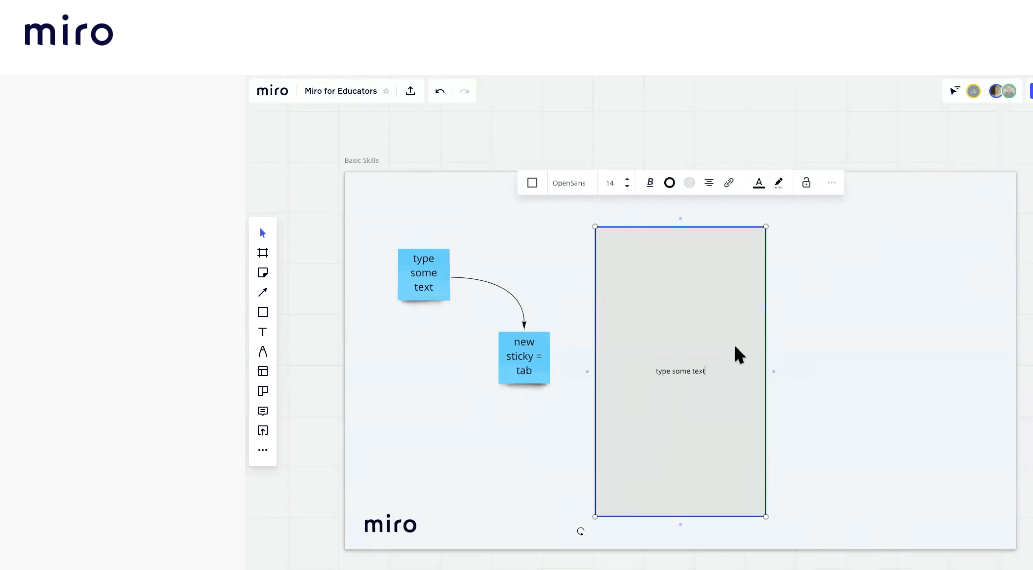The height and width of the screenshot is (570, 1033).
Task: Select the Kanban board tool
Action: tap(263, 391)
